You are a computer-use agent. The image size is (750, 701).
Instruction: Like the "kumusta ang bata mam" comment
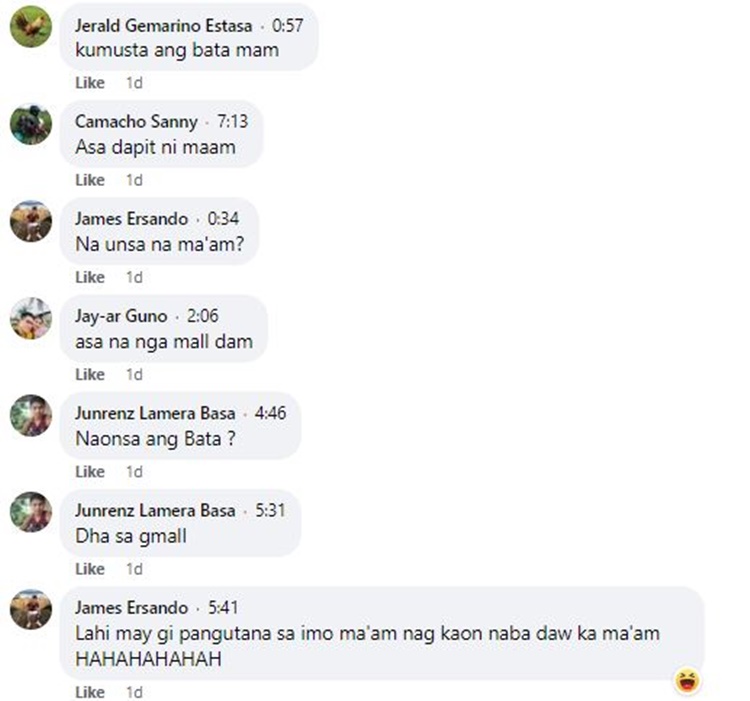90,83
